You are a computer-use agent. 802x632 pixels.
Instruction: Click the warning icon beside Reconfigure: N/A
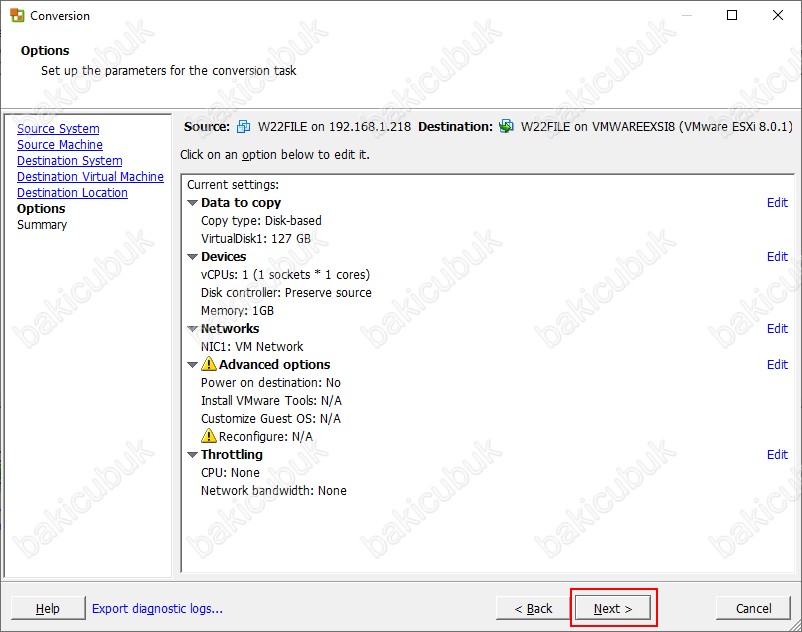coord(209,436)
